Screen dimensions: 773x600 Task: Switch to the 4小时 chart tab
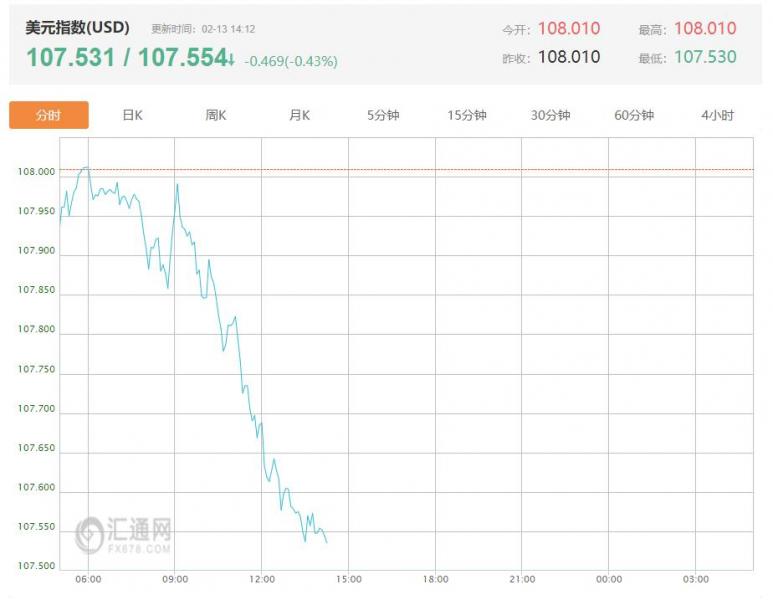point(717,115)
